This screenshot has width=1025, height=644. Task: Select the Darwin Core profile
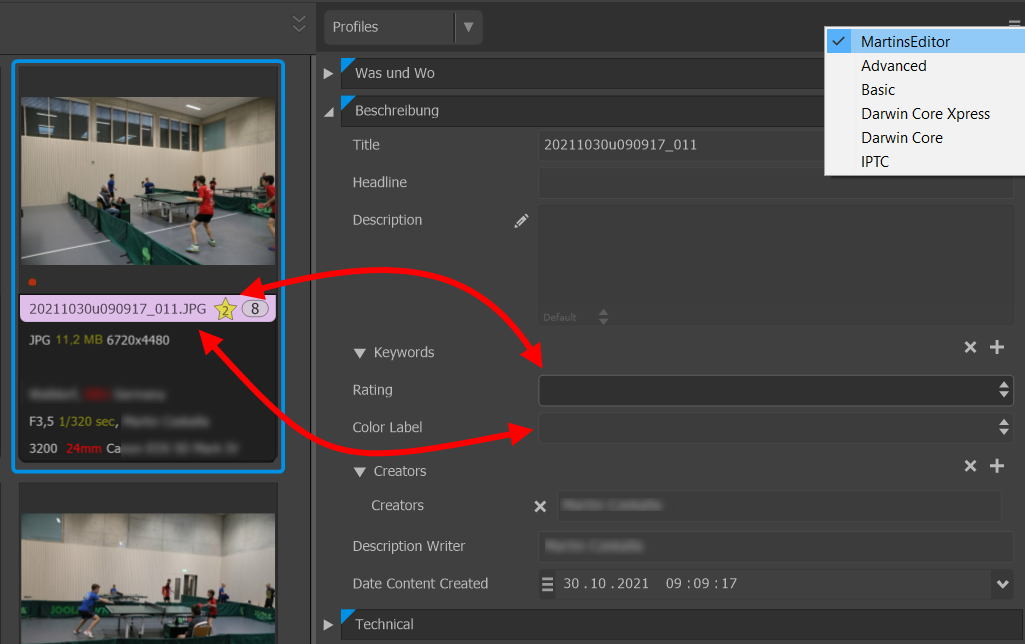[x=901, y=138]
